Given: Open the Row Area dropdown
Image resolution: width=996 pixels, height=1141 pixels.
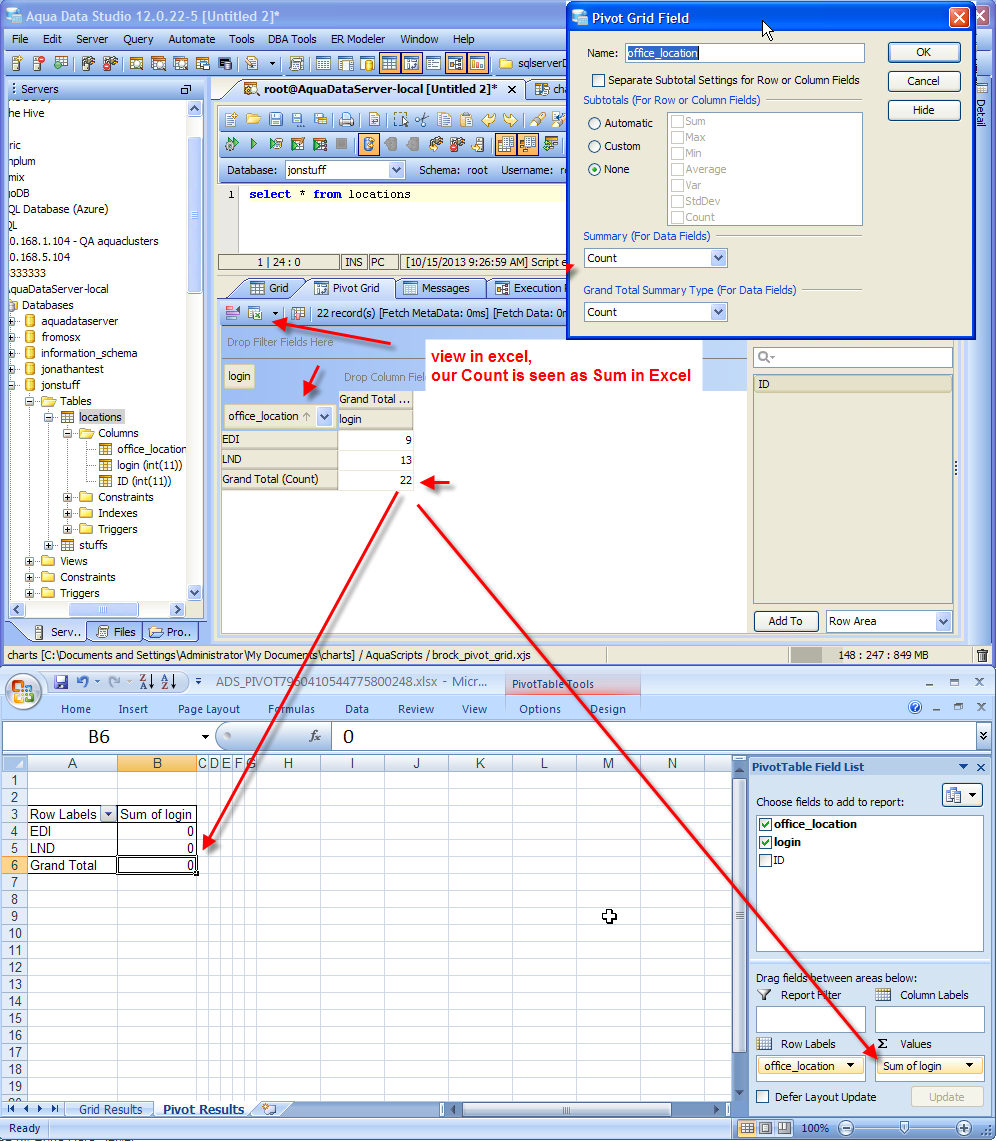Looking at the screenshot, I should click(943, 621).
